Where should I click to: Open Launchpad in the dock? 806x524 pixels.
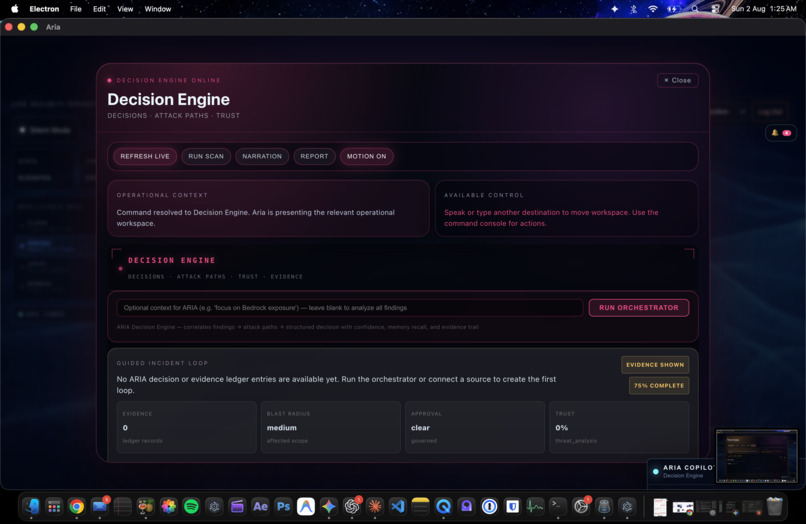54,507
